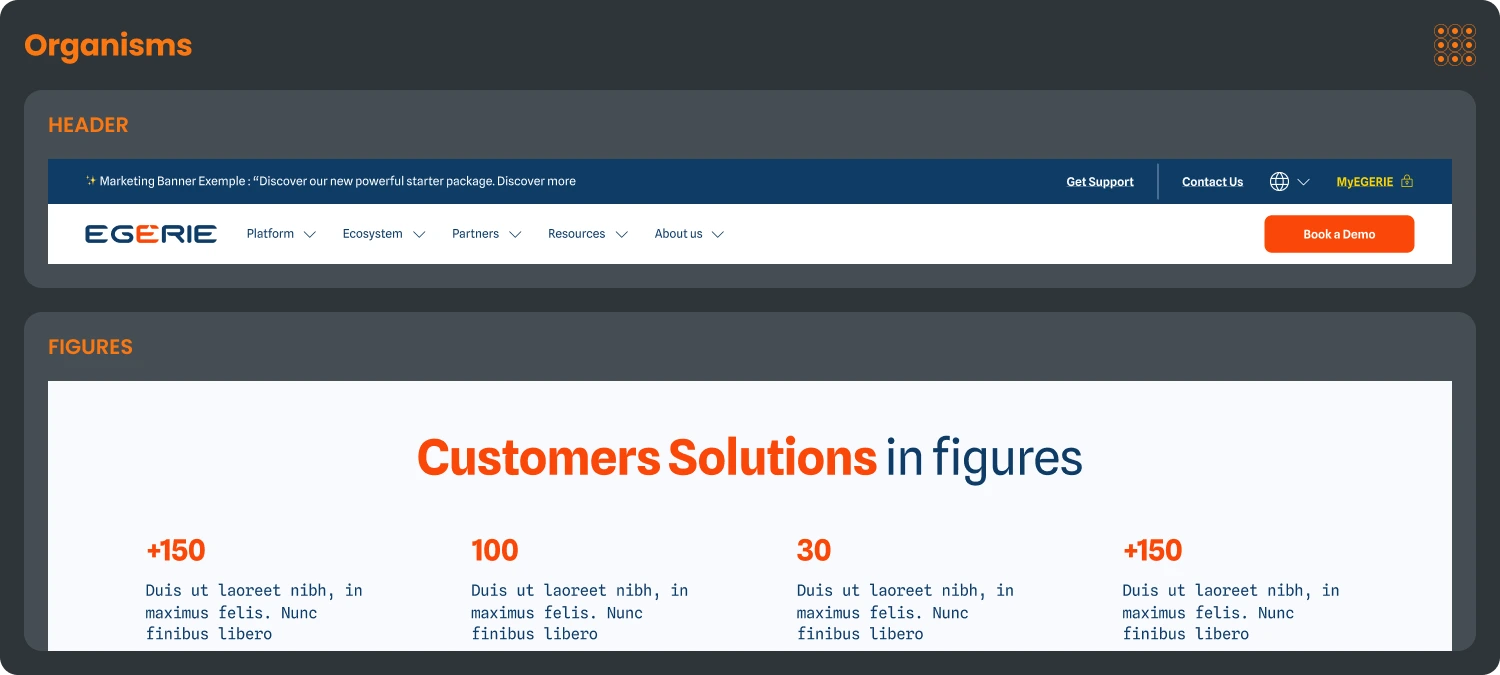Click the +150 statistic figure
This screenshot has height=675, width=1500.
pos(176,550)
